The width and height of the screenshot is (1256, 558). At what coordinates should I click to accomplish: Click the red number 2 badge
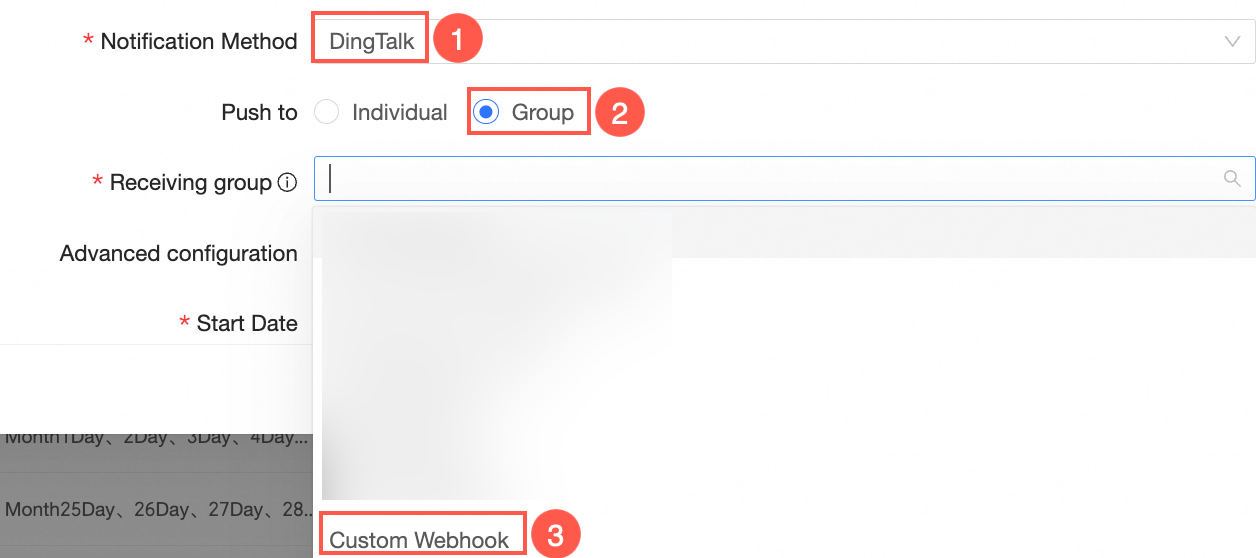point(619,113)
